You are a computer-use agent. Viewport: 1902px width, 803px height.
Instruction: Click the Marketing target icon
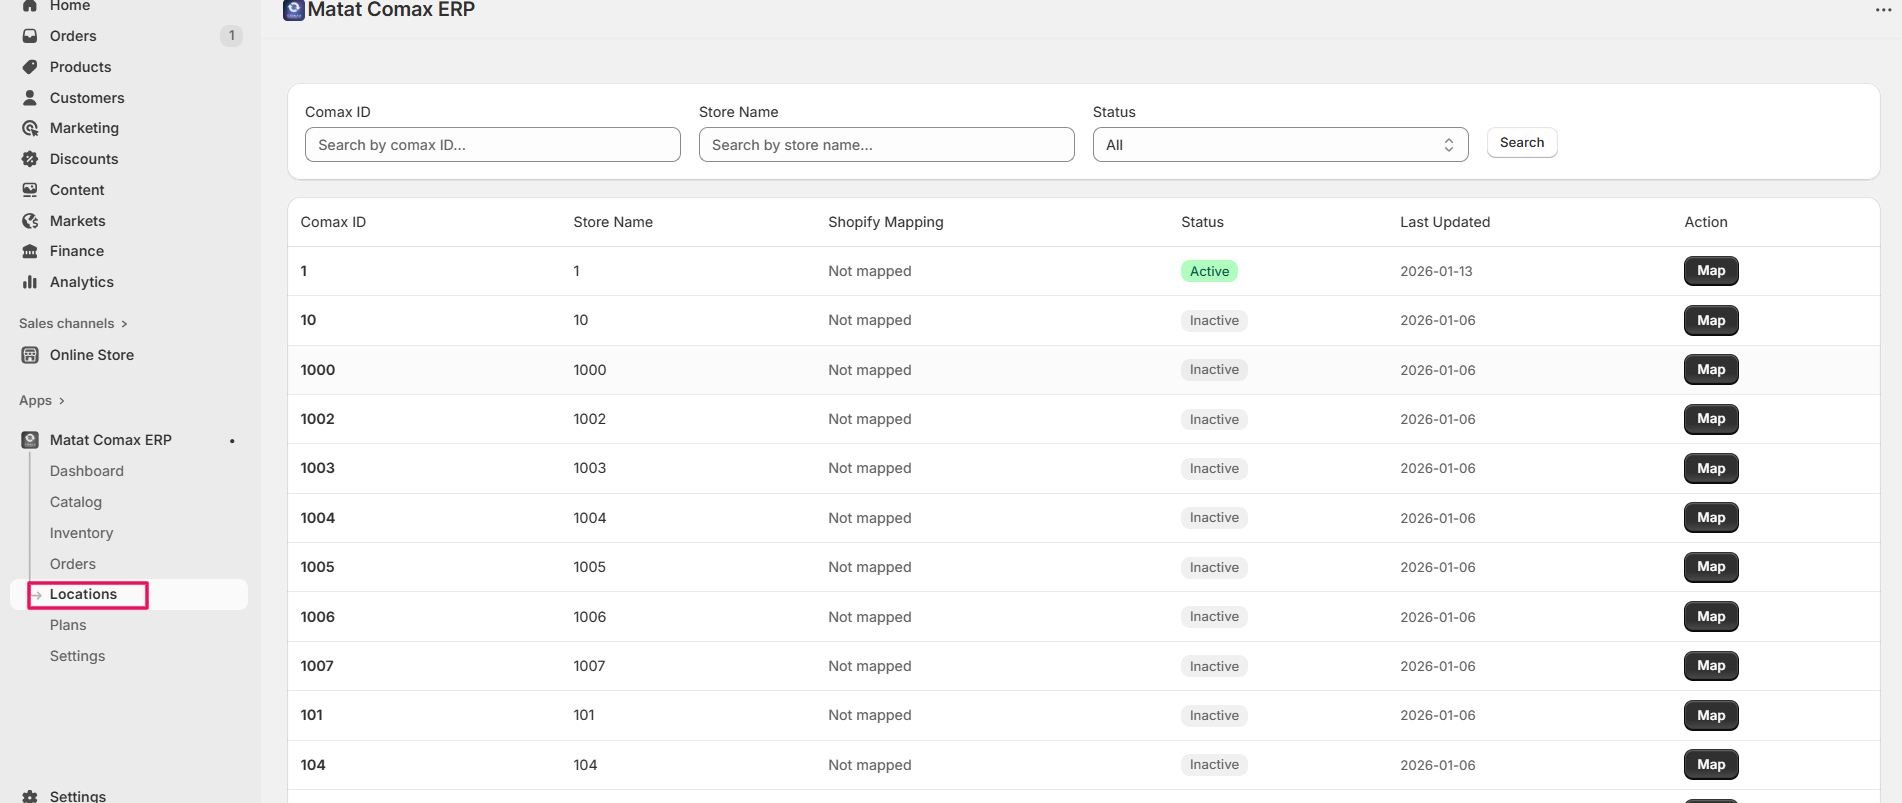[x=30, y=128]
